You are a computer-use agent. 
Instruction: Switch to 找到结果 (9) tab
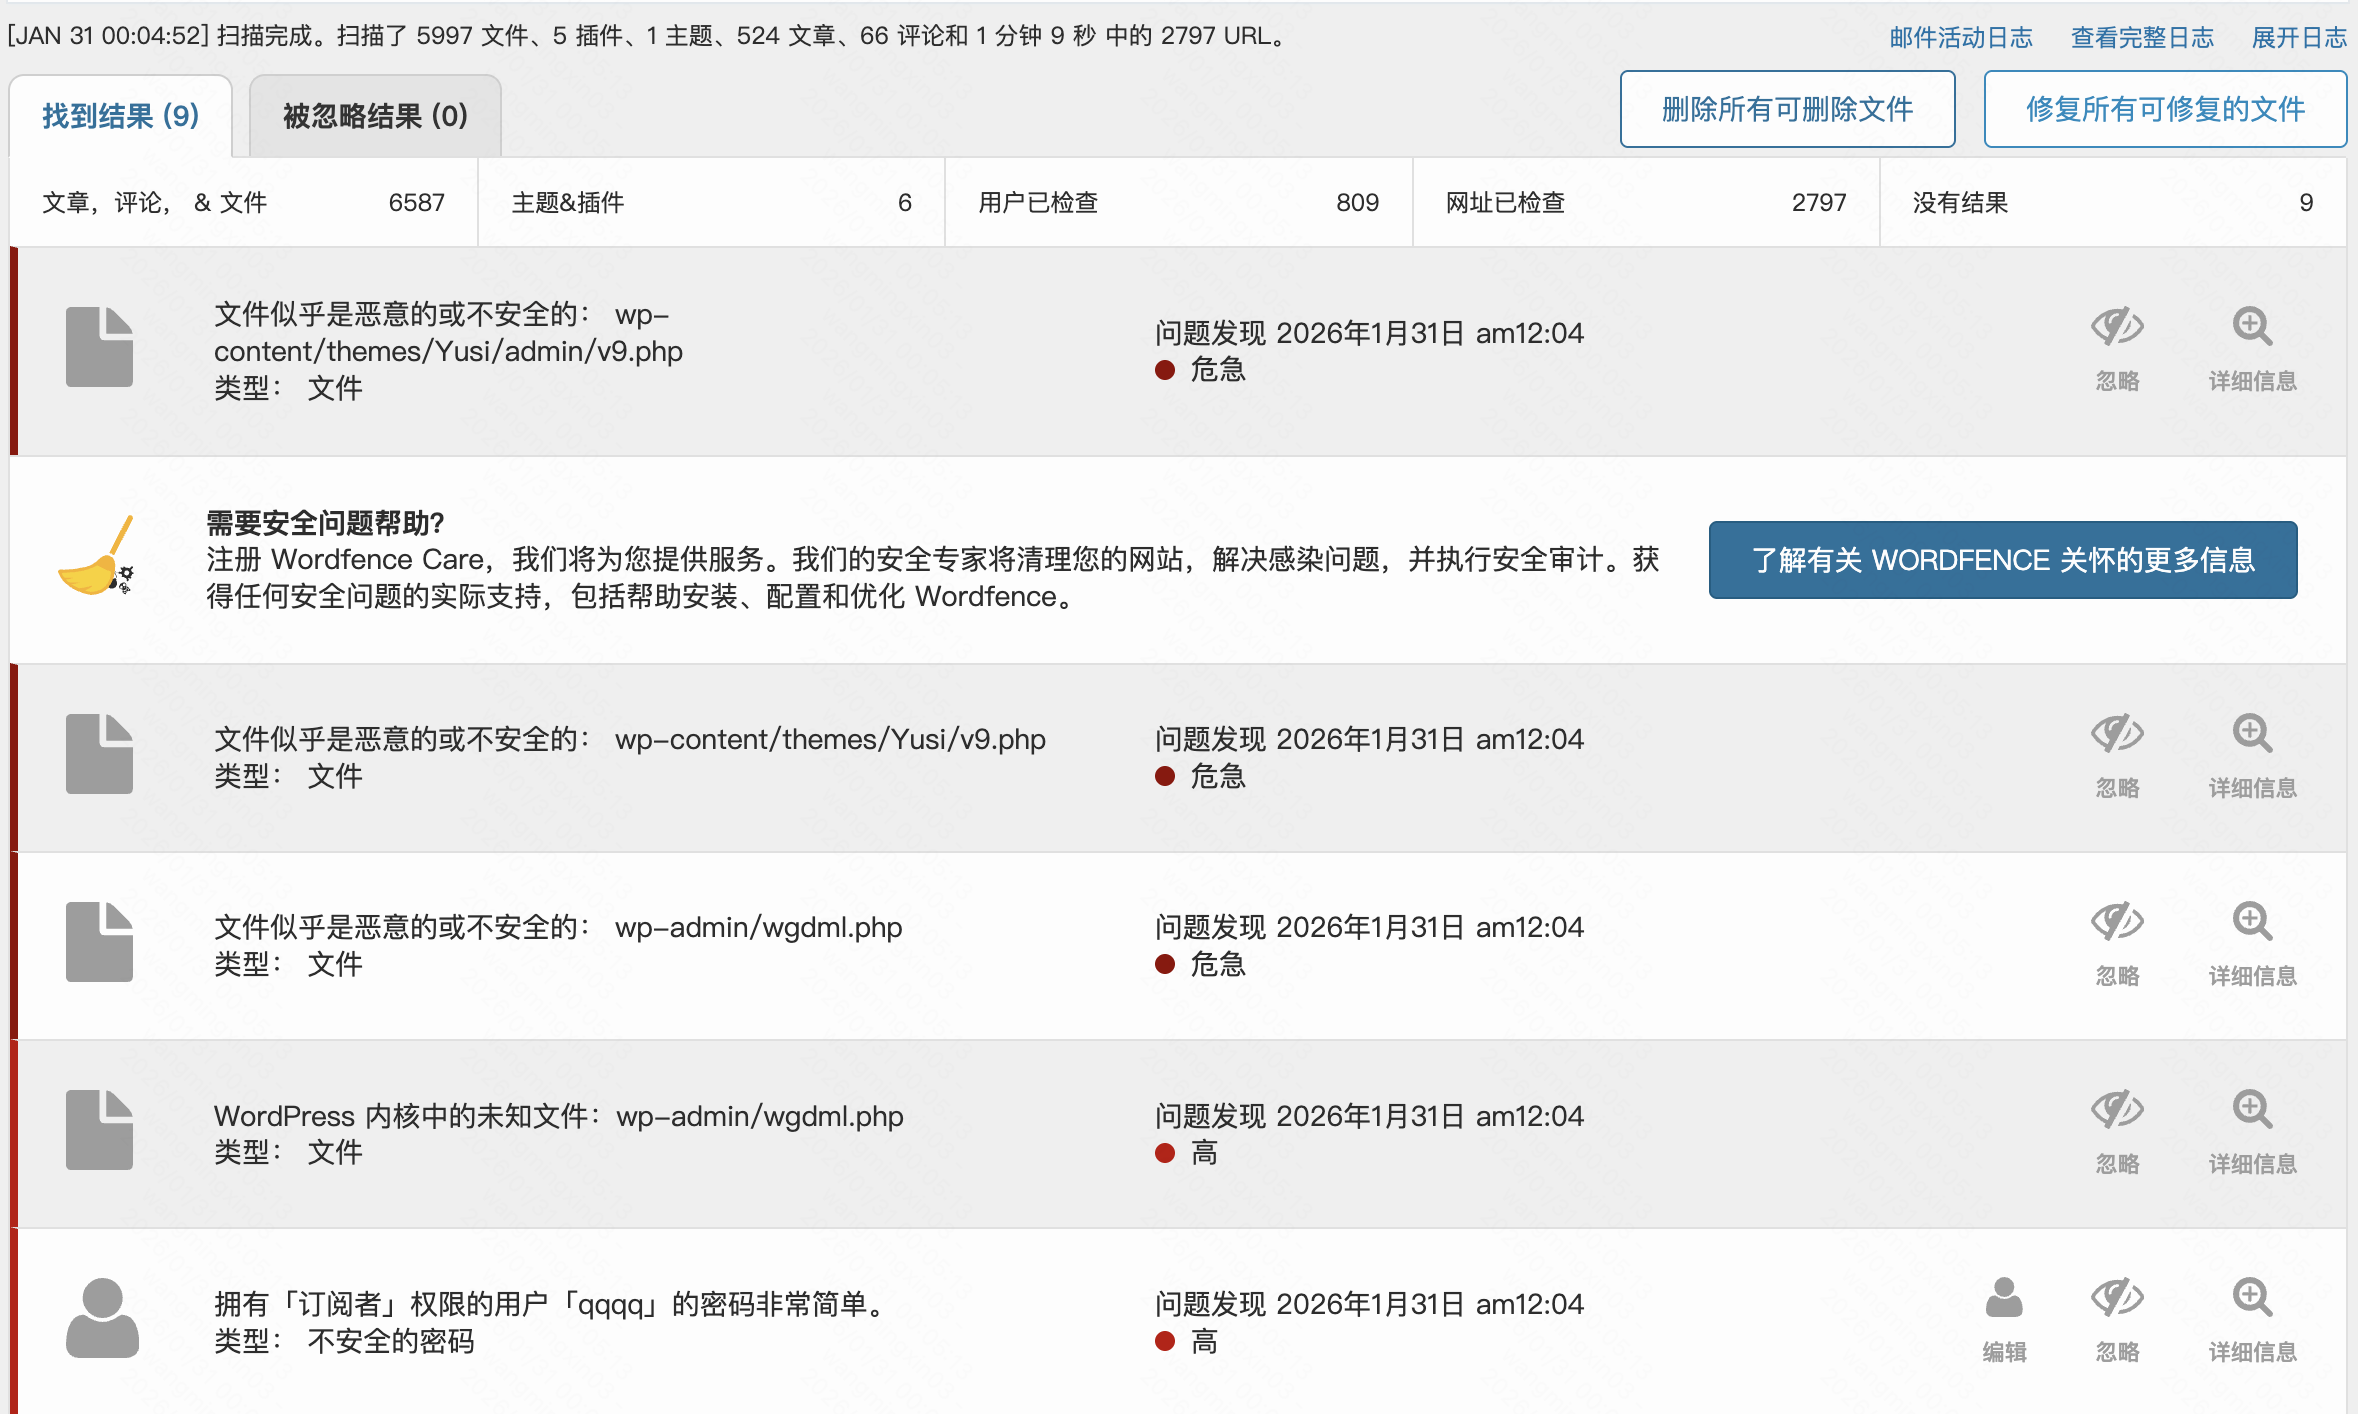click(x=121, y=116)
